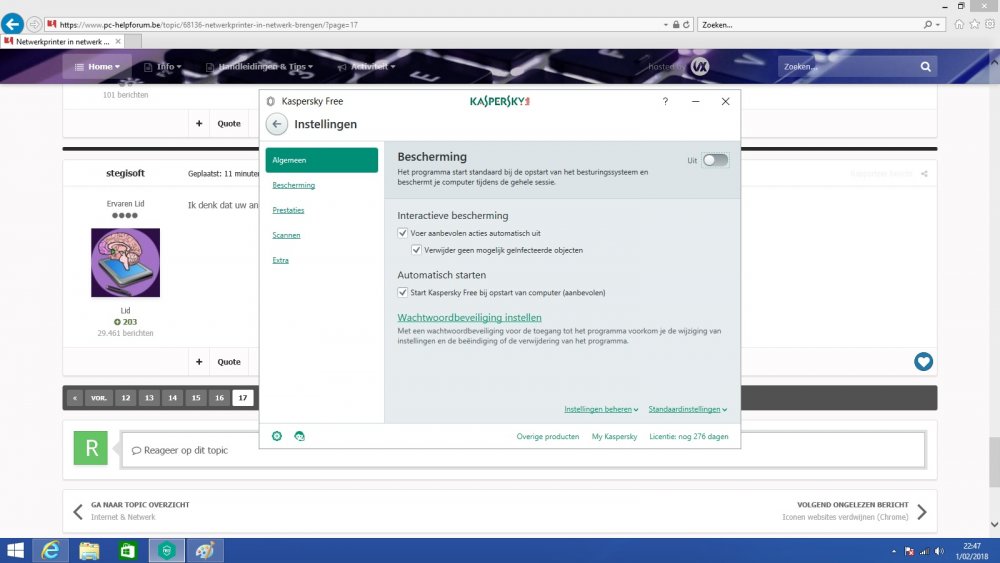The image size is (1000, 563).
Task: Click the forum search magnifier icon
Action: pos(925,66)
